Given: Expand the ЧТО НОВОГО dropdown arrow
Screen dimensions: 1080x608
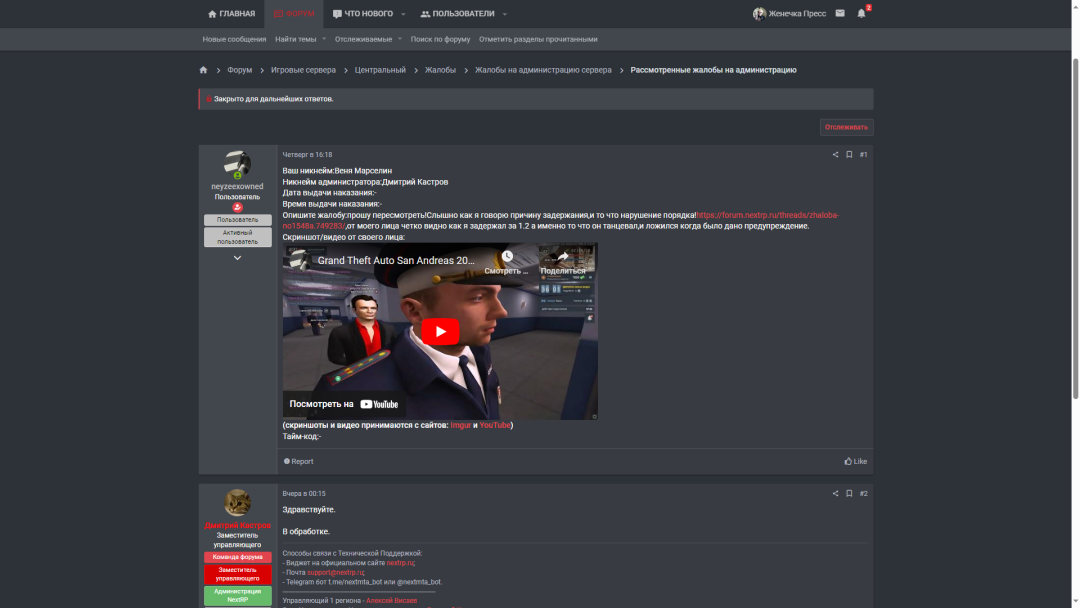Looking at the screenshot, I should pyautogui.click(x=404, y=14).
